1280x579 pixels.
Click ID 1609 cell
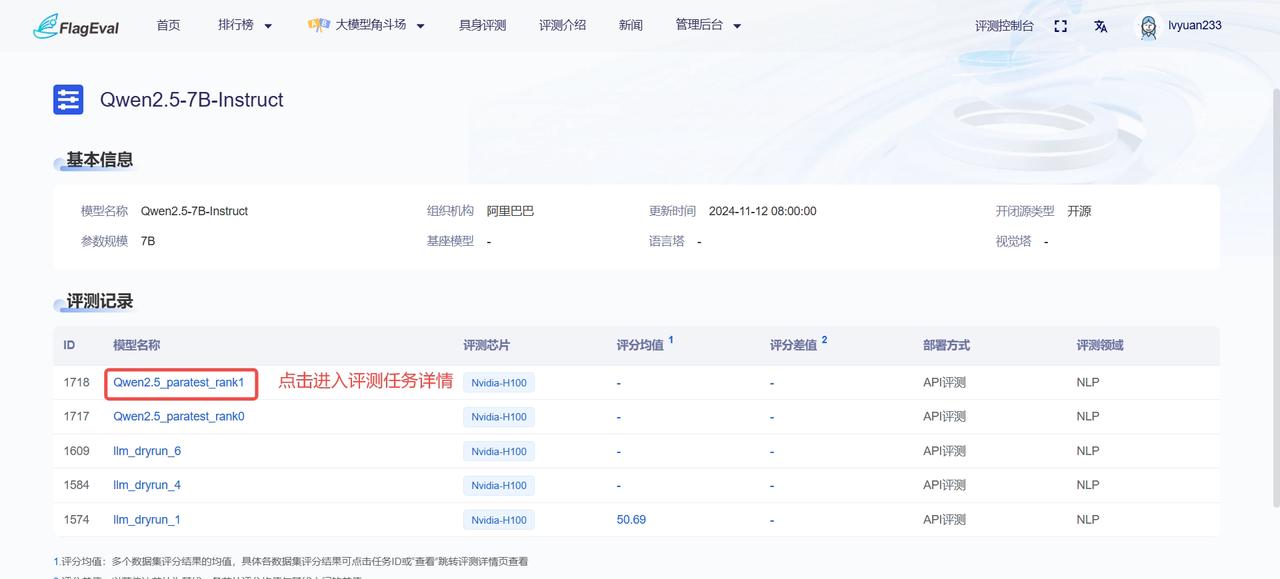(76, 451)
